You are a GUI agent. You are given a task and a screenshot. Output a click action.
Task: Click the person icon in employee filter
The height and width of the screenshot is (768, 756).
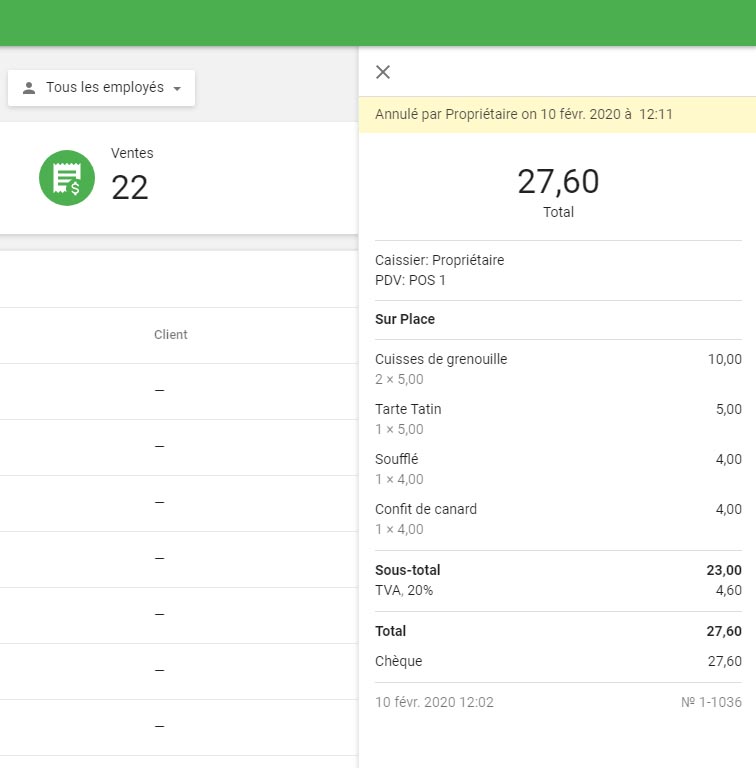(x=29, y=88)
